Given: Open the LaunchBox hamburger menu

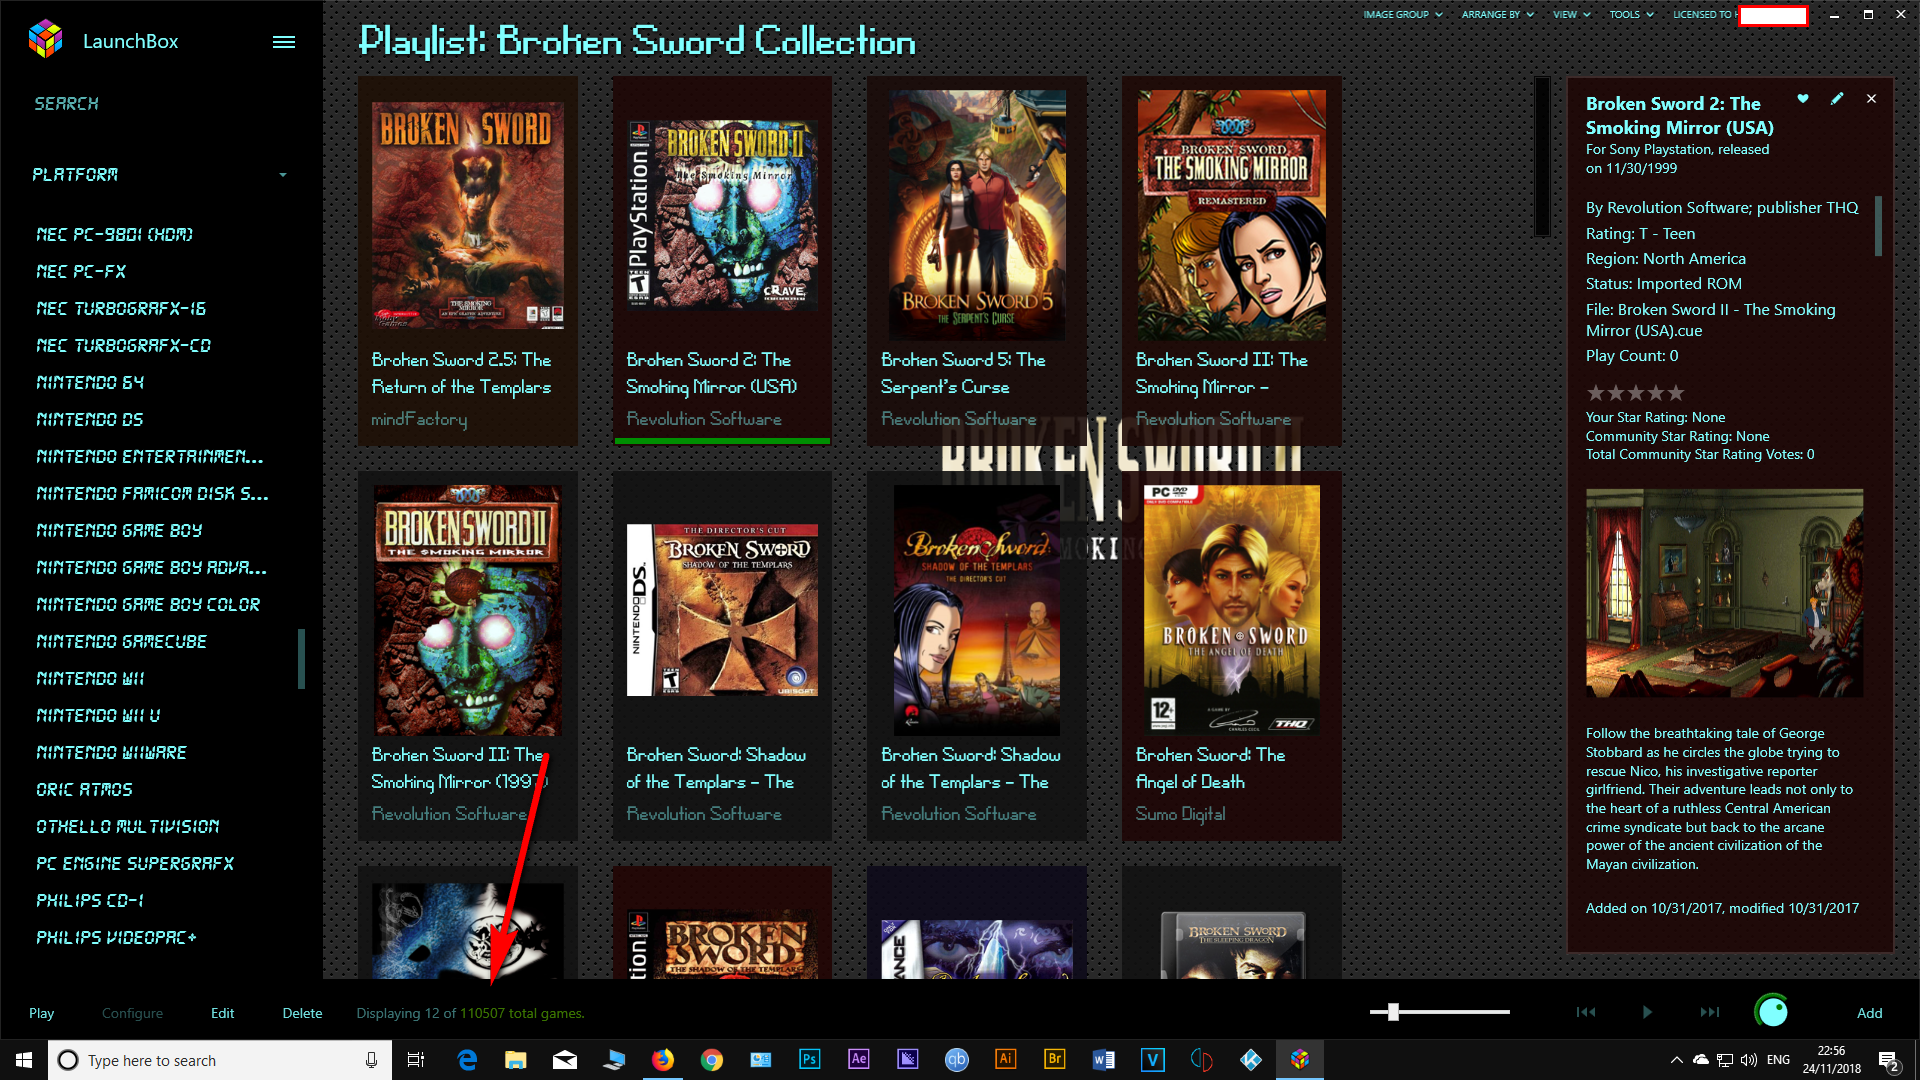Looking at the screenshot, I should pos(284,42).
